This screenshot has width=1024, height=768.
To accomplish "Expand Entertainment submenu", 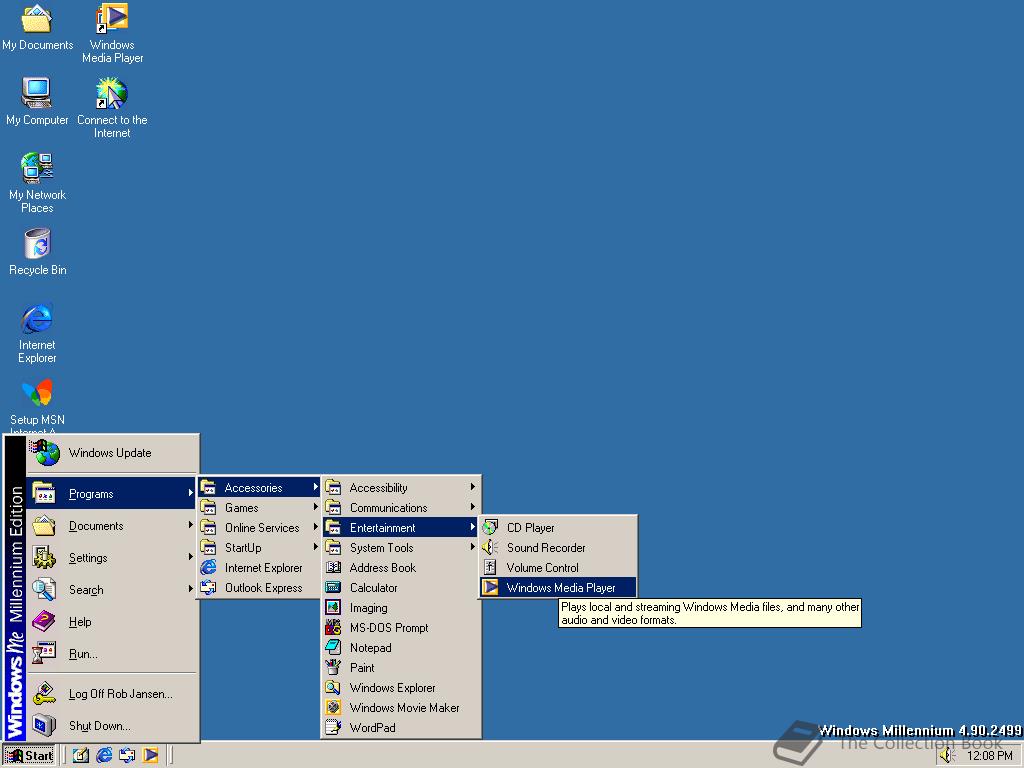I will tap(401, 528).
